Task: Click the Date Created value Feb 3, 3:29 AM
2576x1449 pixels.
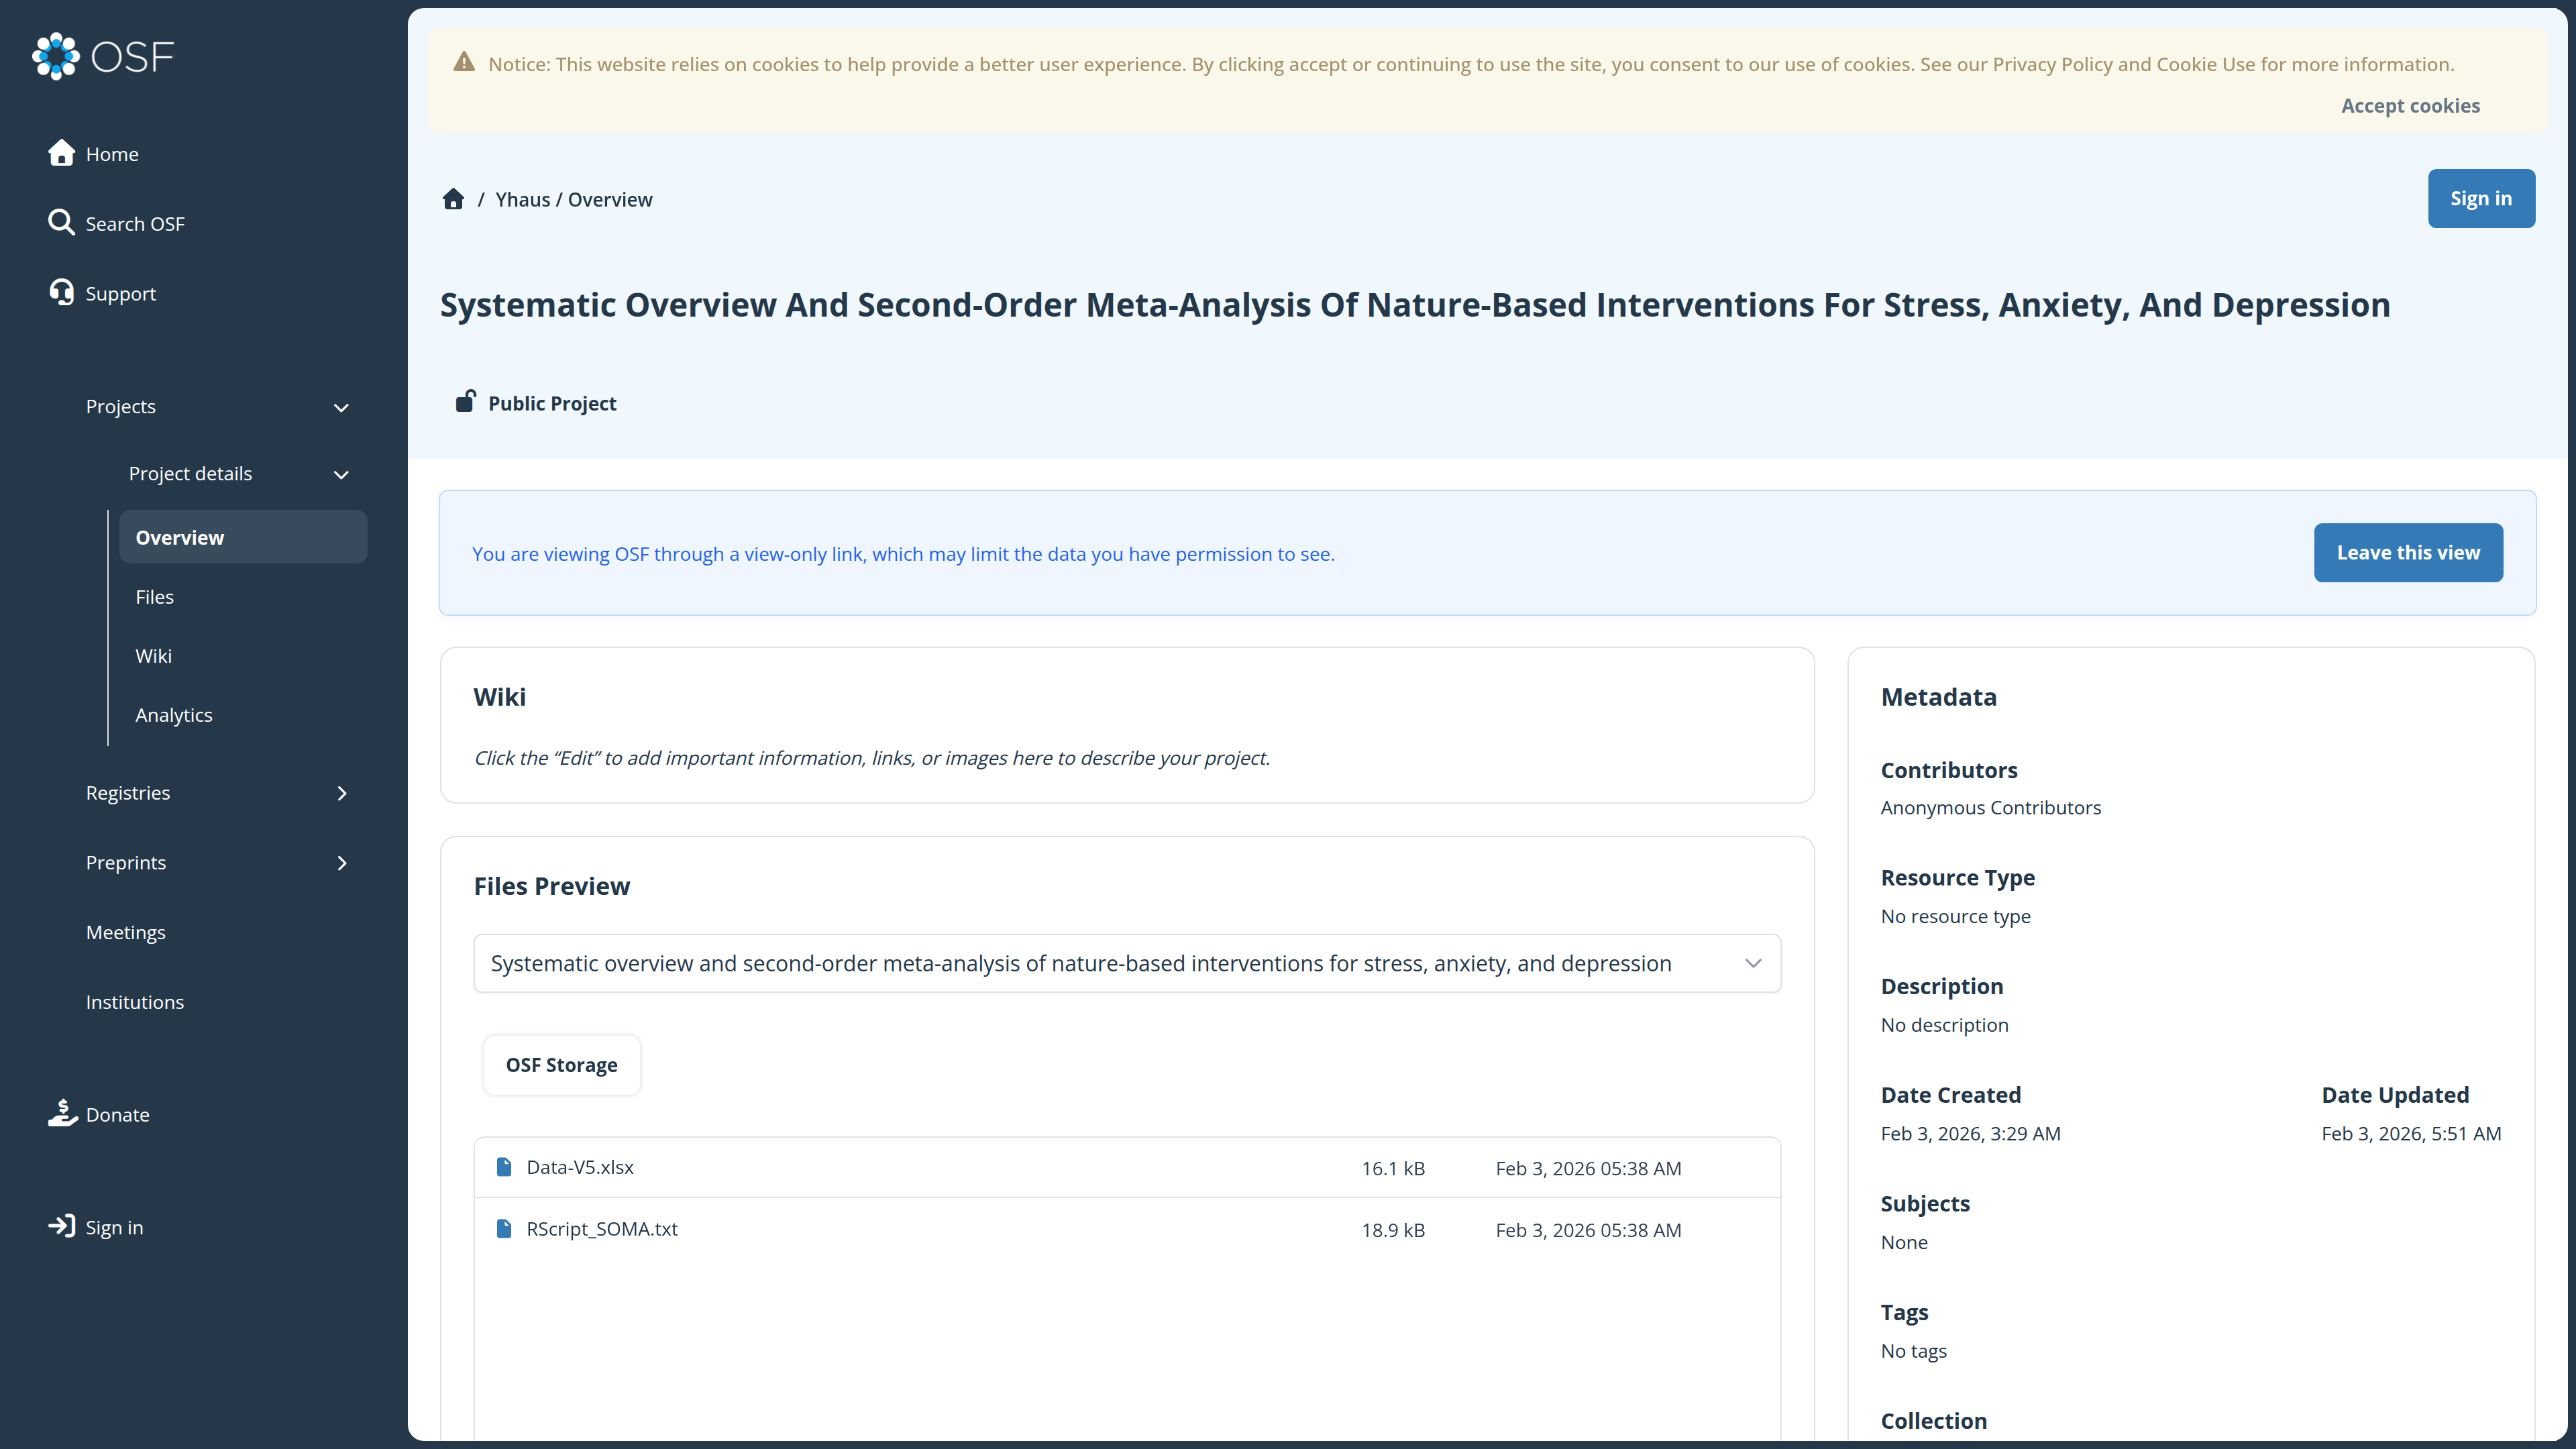Action: [1970, 1134]
